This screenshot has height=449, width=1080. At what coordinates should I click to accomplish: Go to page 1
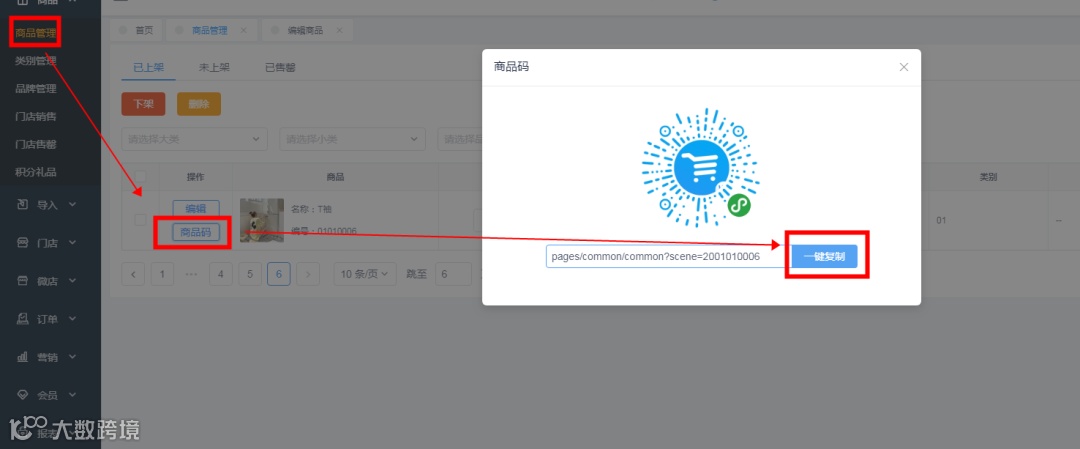163,274
